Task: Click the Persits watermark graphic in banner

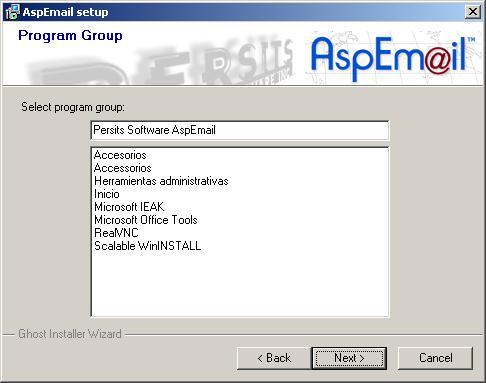Action: 160,63
